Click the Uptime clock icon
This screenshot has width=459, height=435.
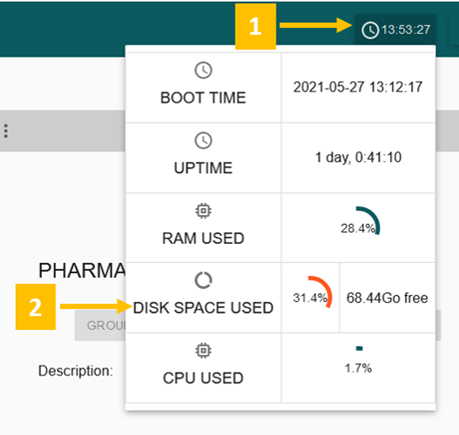pos(203,140)
